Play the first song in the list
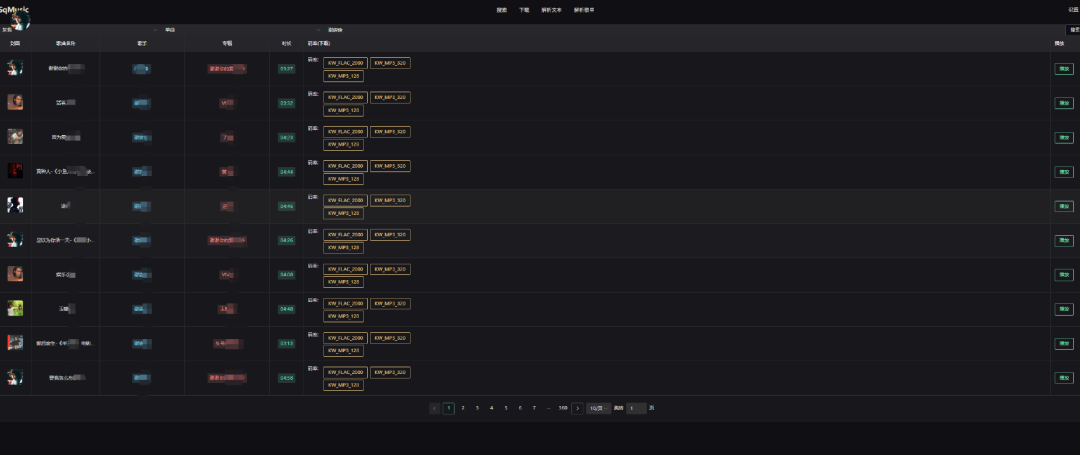This screenshot has height=455, width=1080. point(1063,68)
